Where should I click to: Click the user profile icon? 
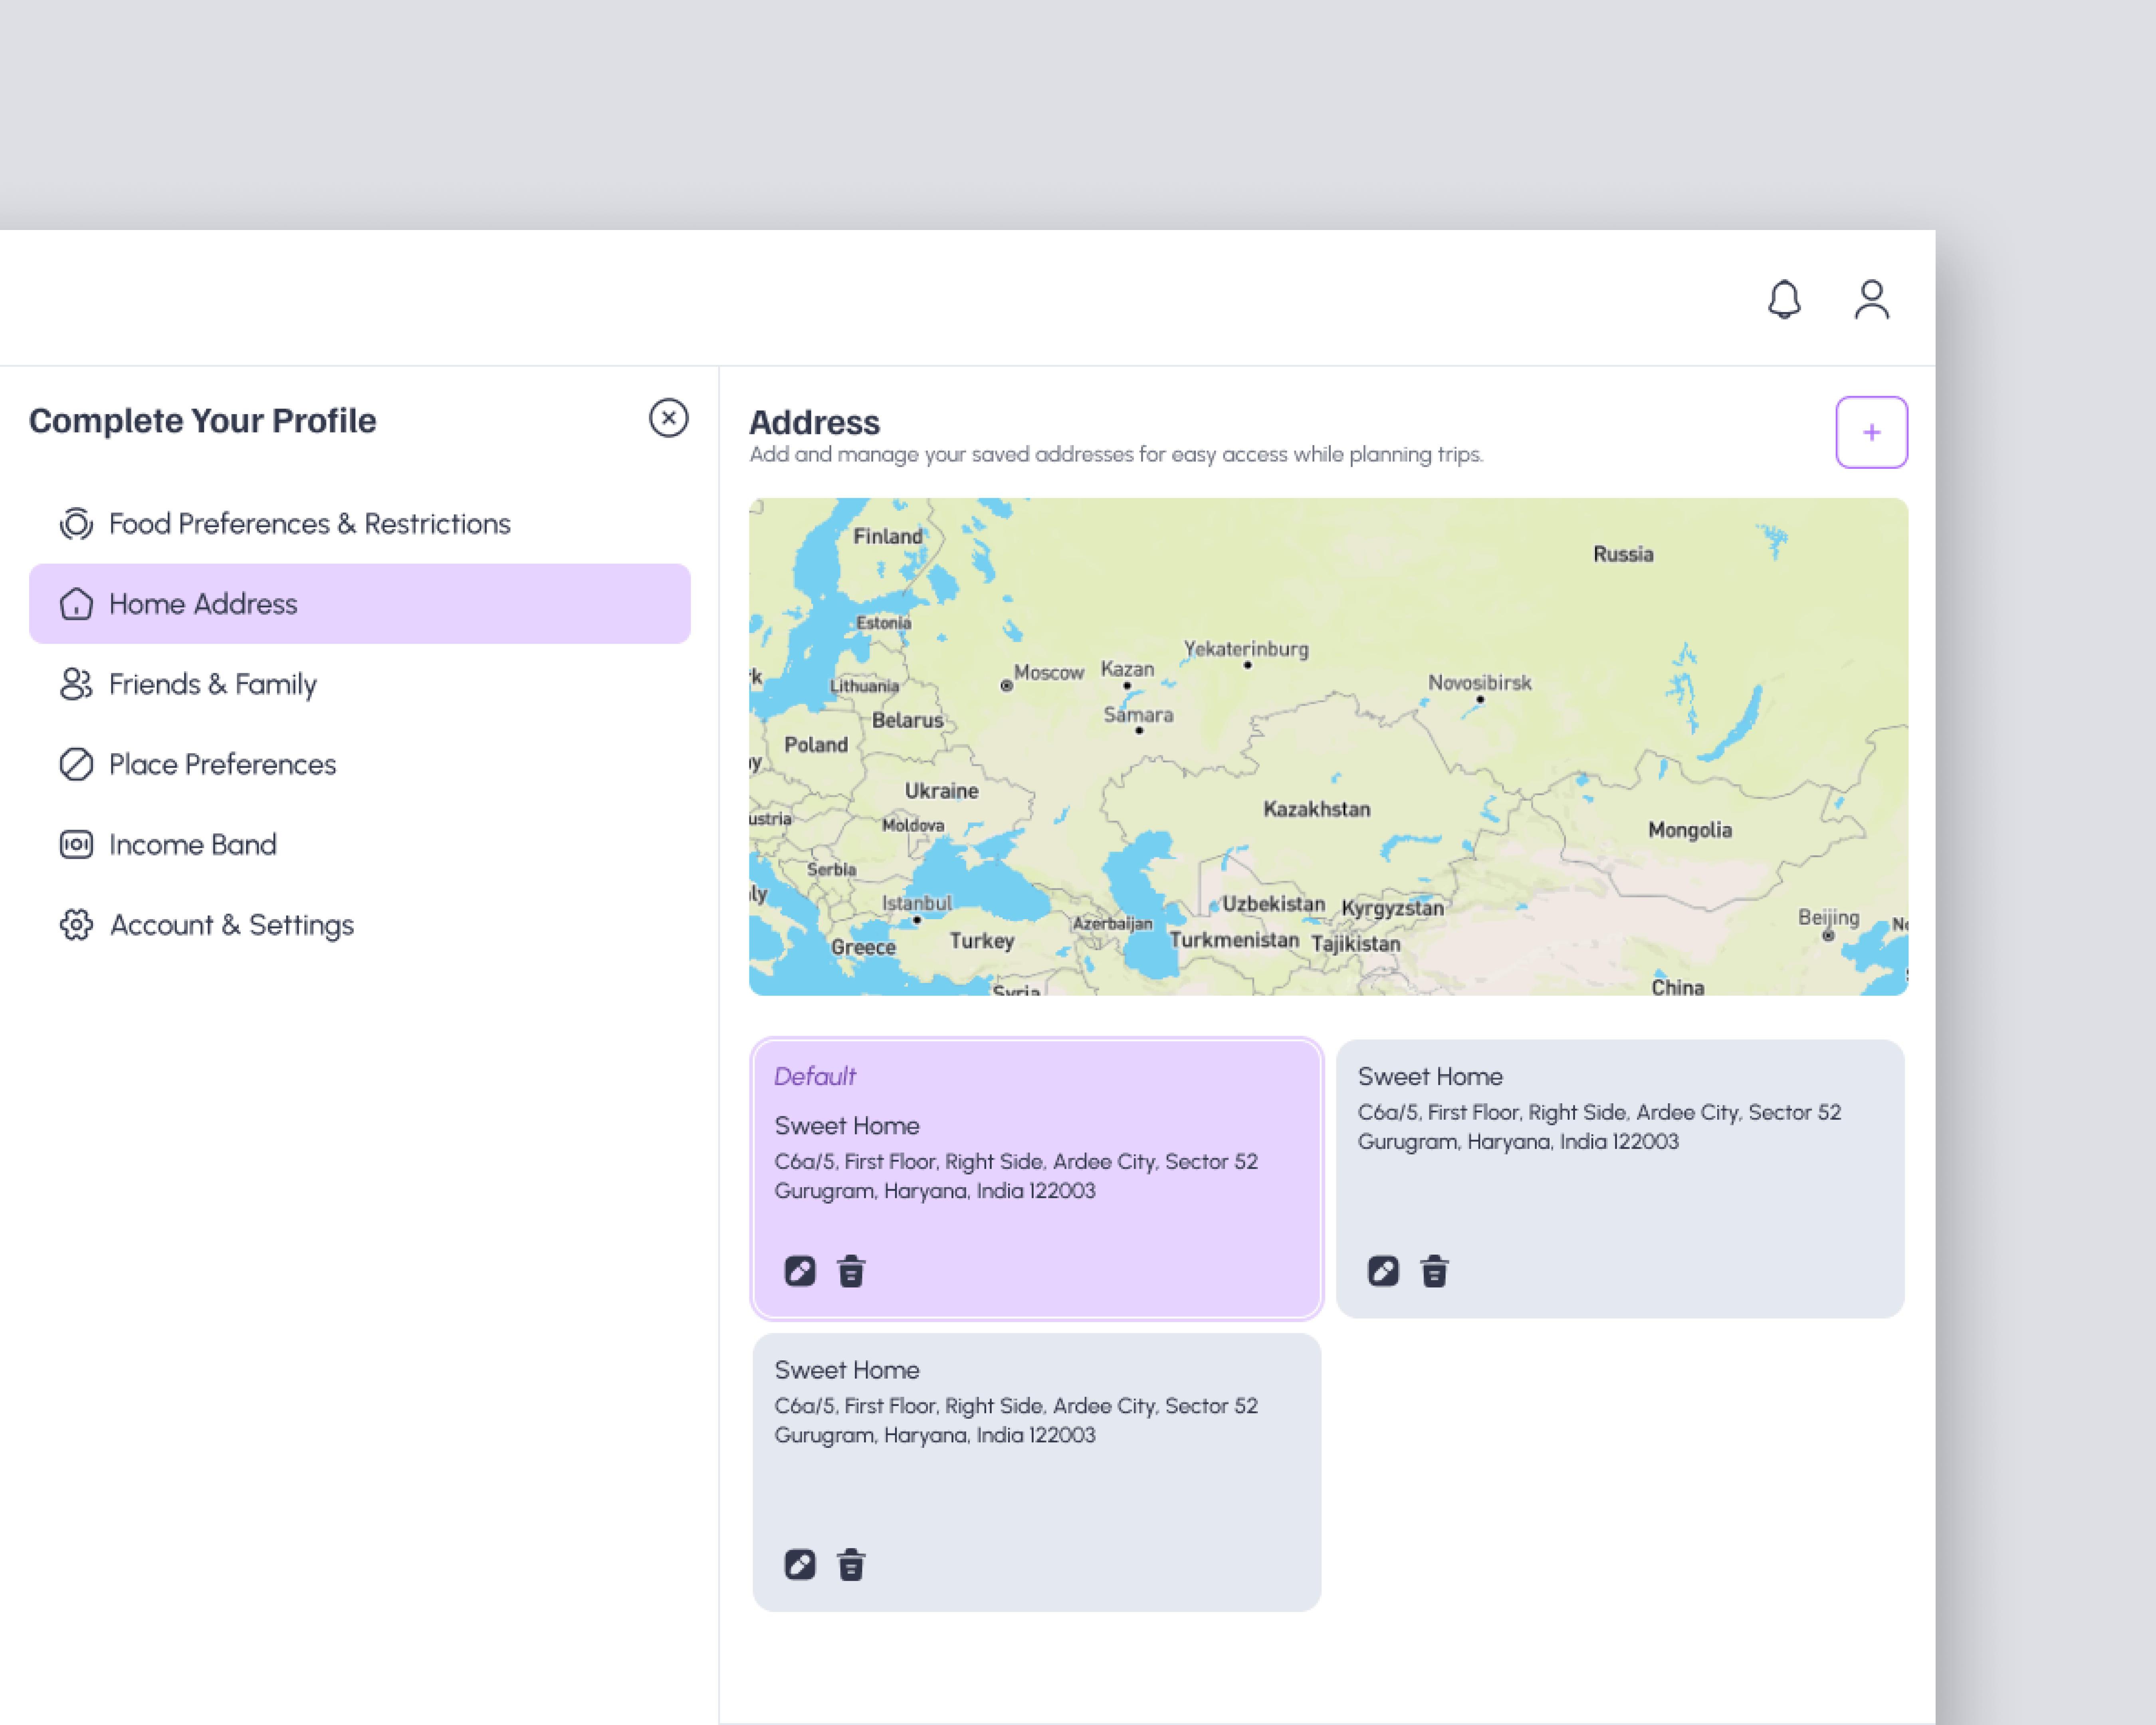coord(1872,297)
